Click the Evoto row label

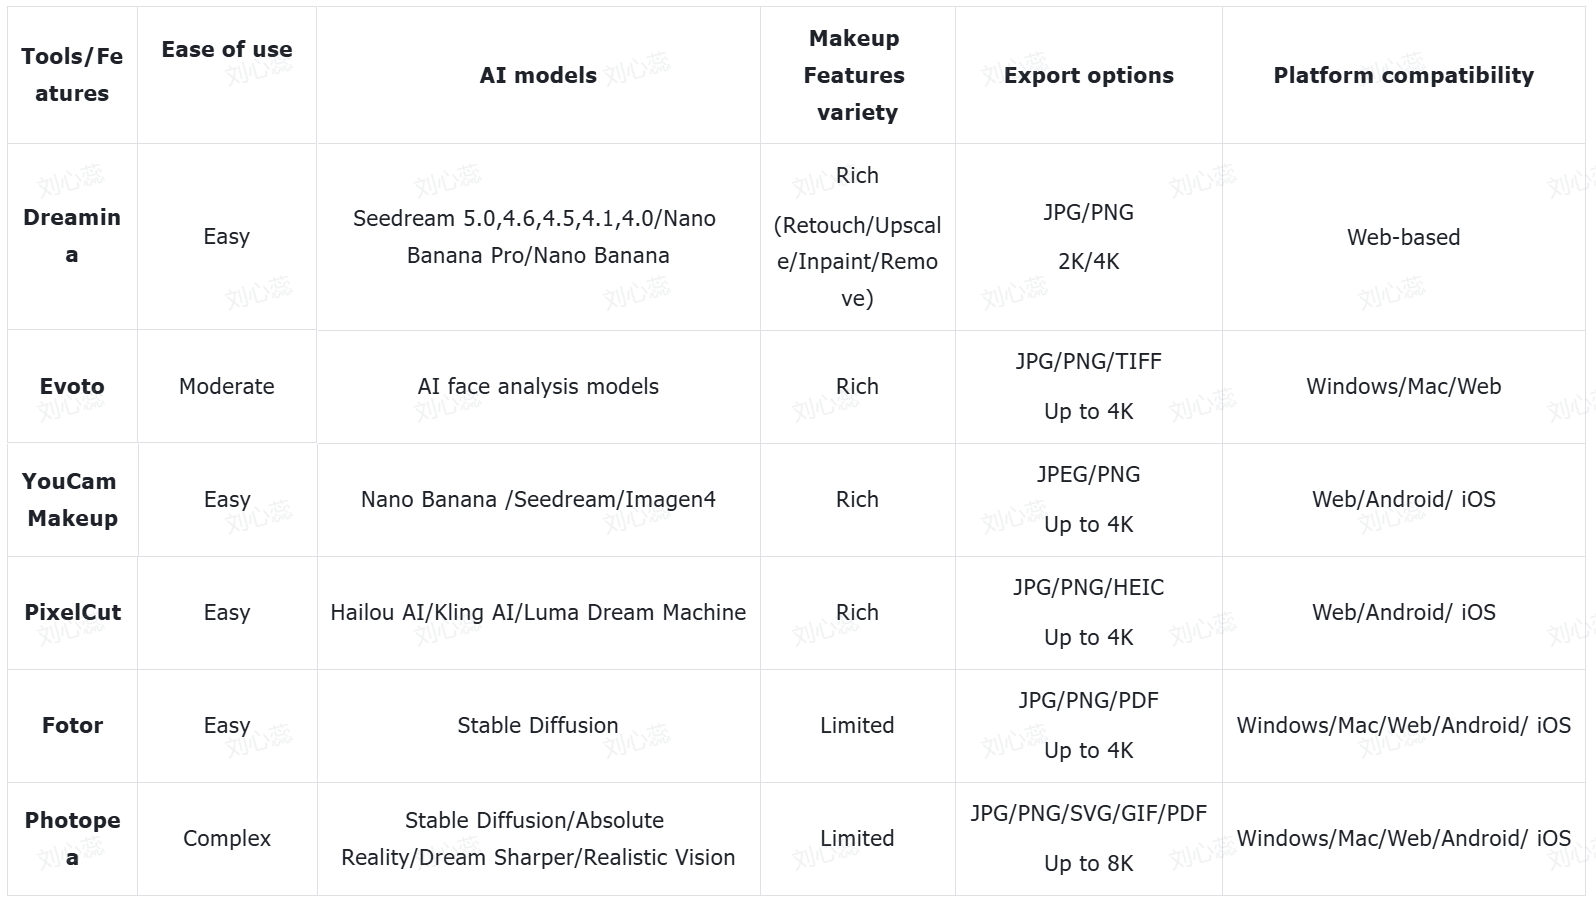[72, 386]
